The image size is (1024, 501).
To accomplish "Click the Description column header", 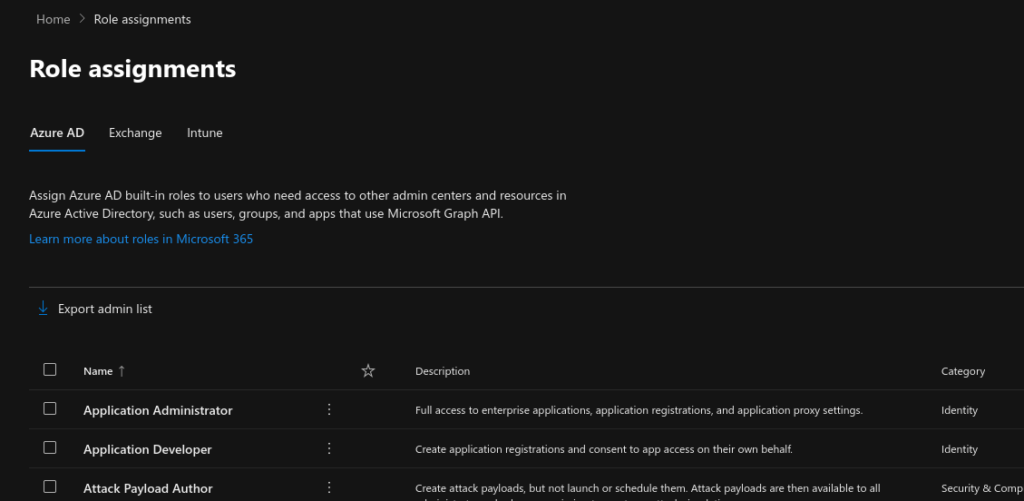I will [442, 371].
